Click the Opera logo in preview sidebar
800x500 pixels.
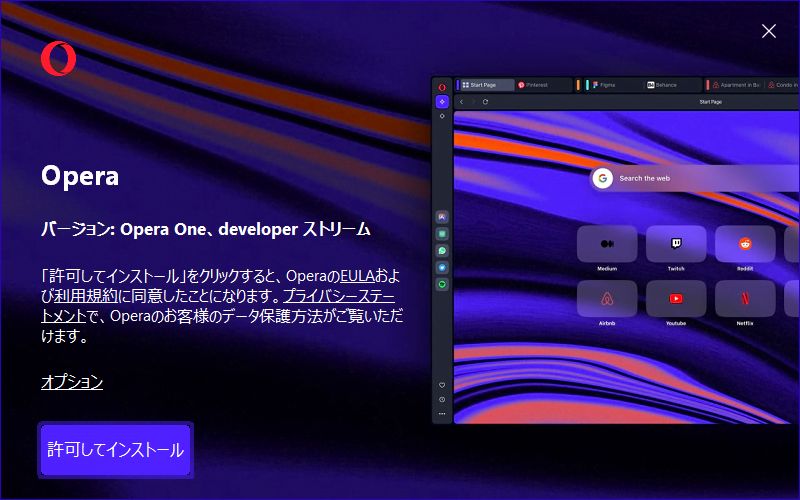442,87
